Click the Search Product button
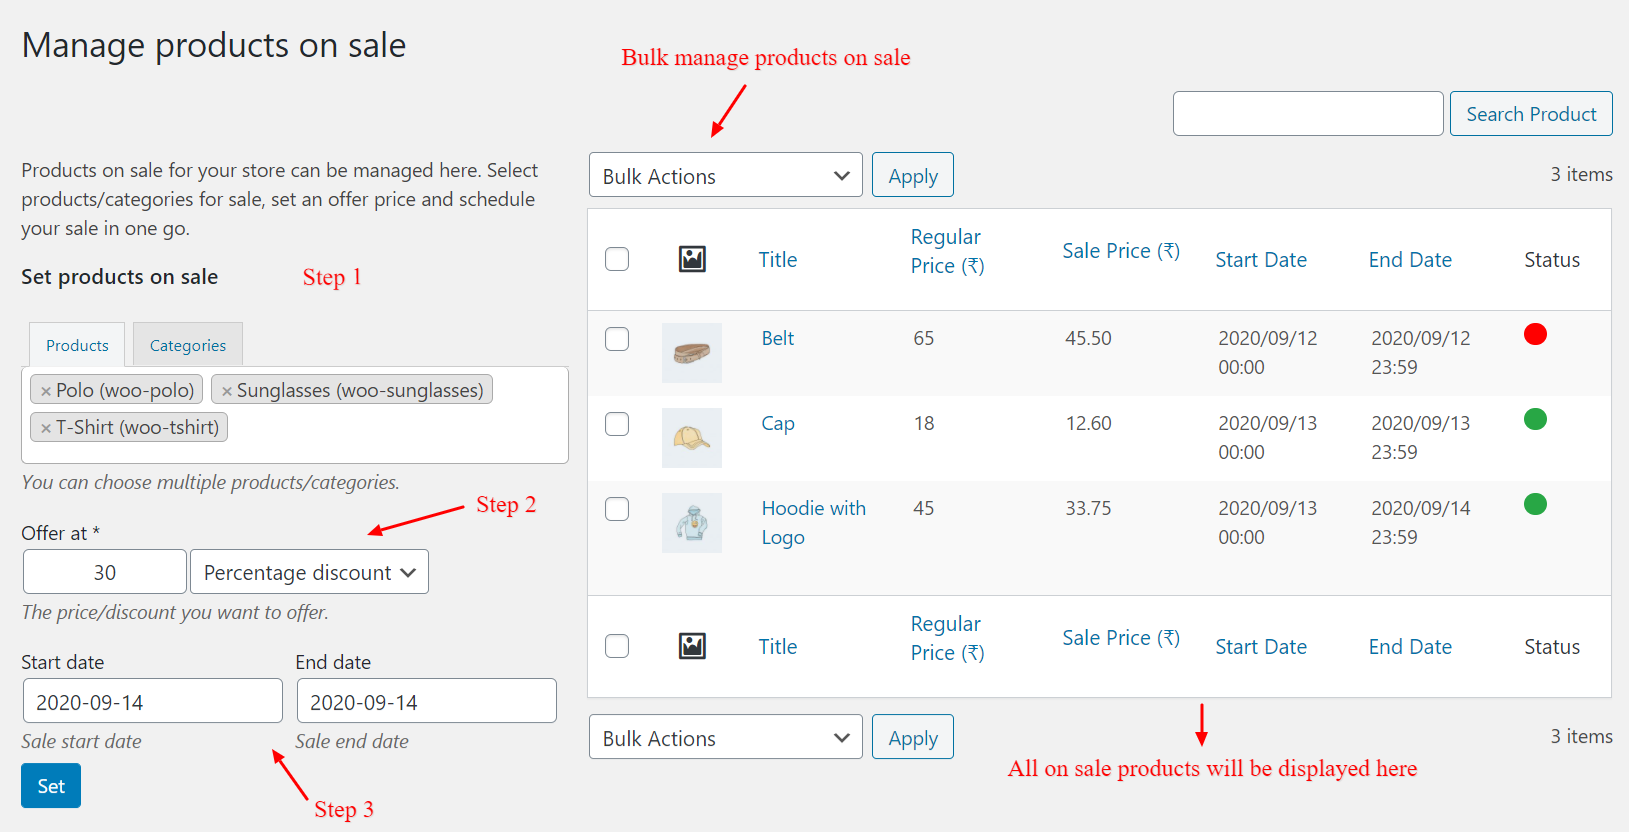 pyautogui.click(x=1530, y=113)
